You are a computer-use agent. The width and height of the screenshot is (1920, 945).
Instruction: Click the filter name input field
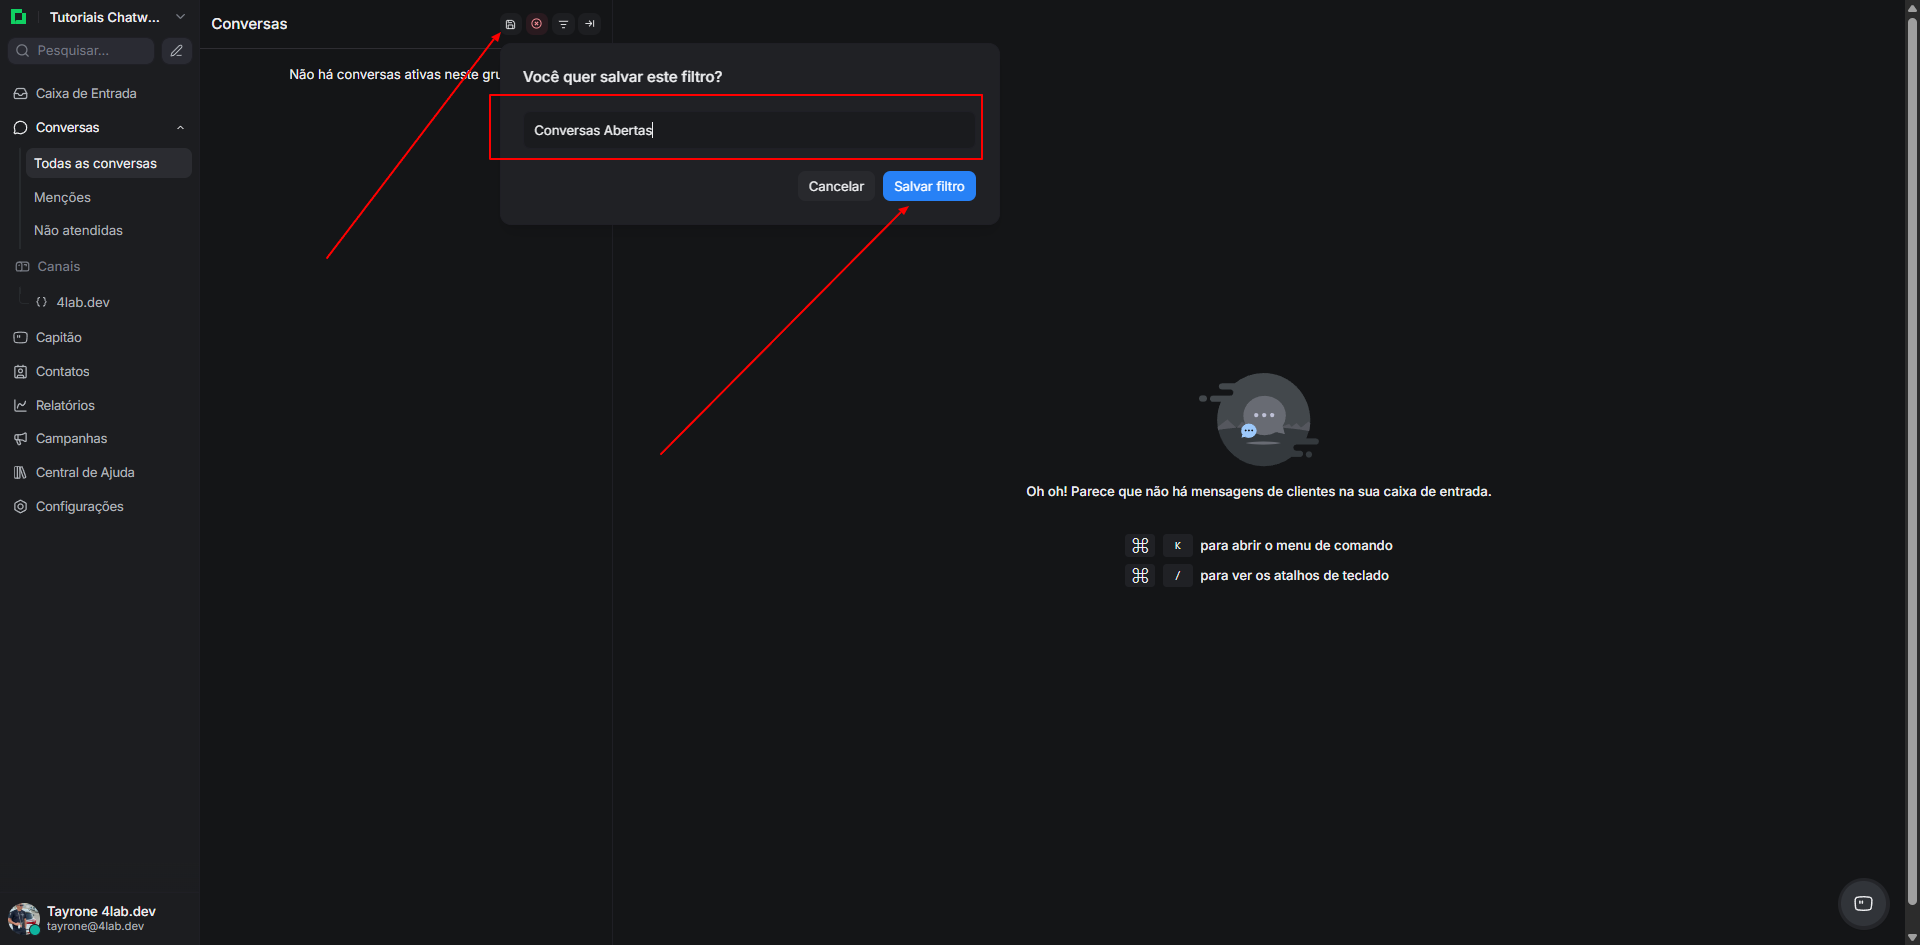pyautogui.click(x=749, y=131)
